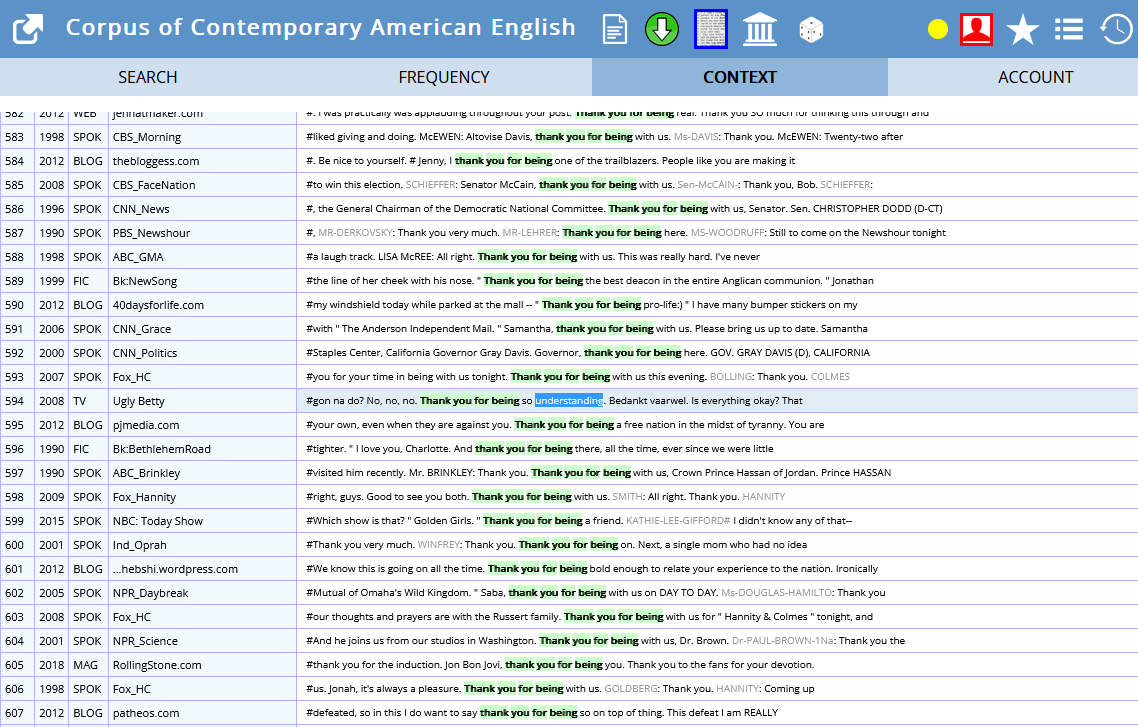
Task: Open the CBS_FaceNation source entry
Action: [154, 185]
